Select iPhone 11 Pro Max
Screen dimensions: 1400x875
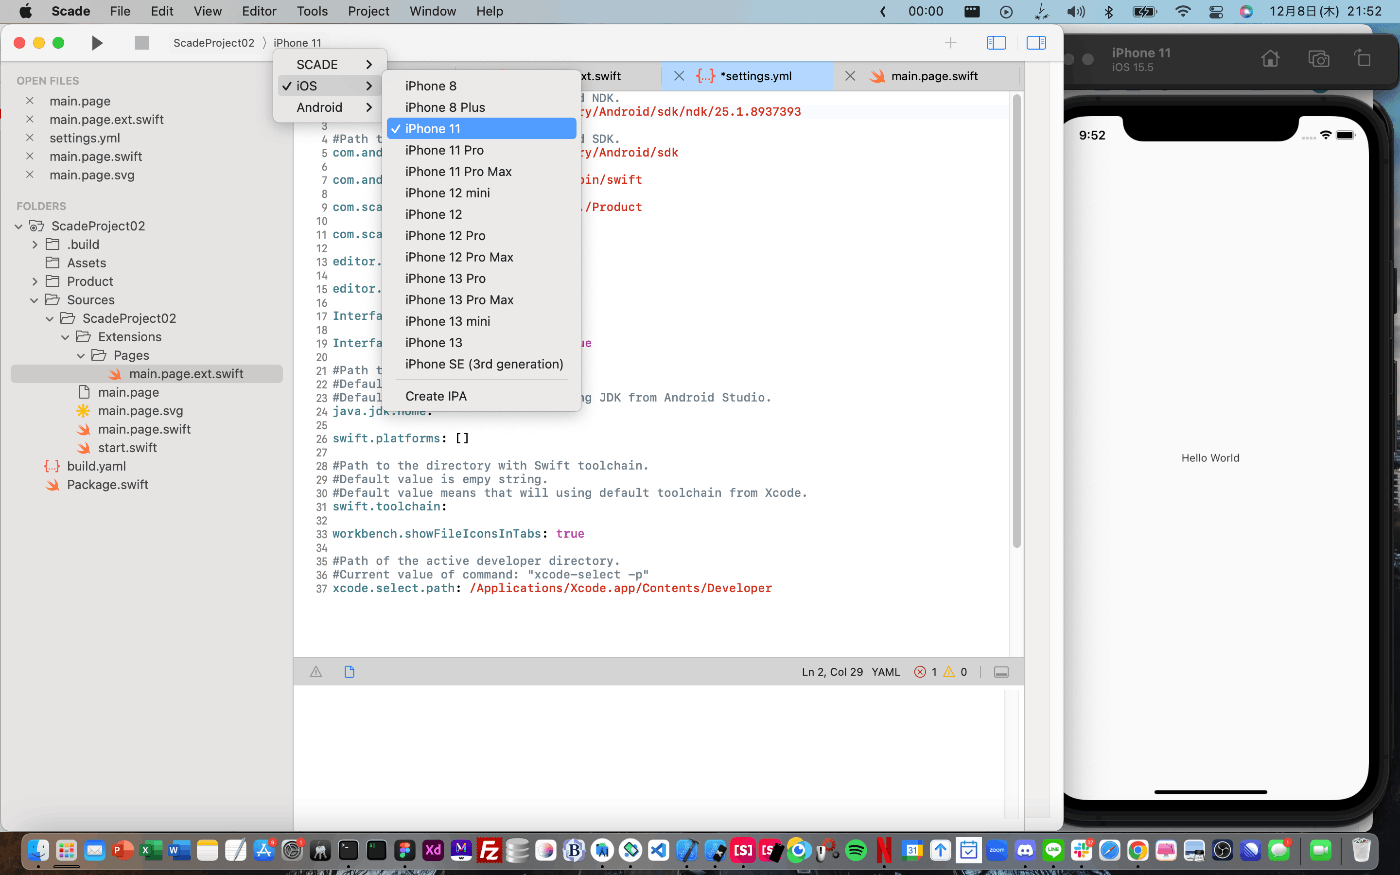(x=481, y=172)
